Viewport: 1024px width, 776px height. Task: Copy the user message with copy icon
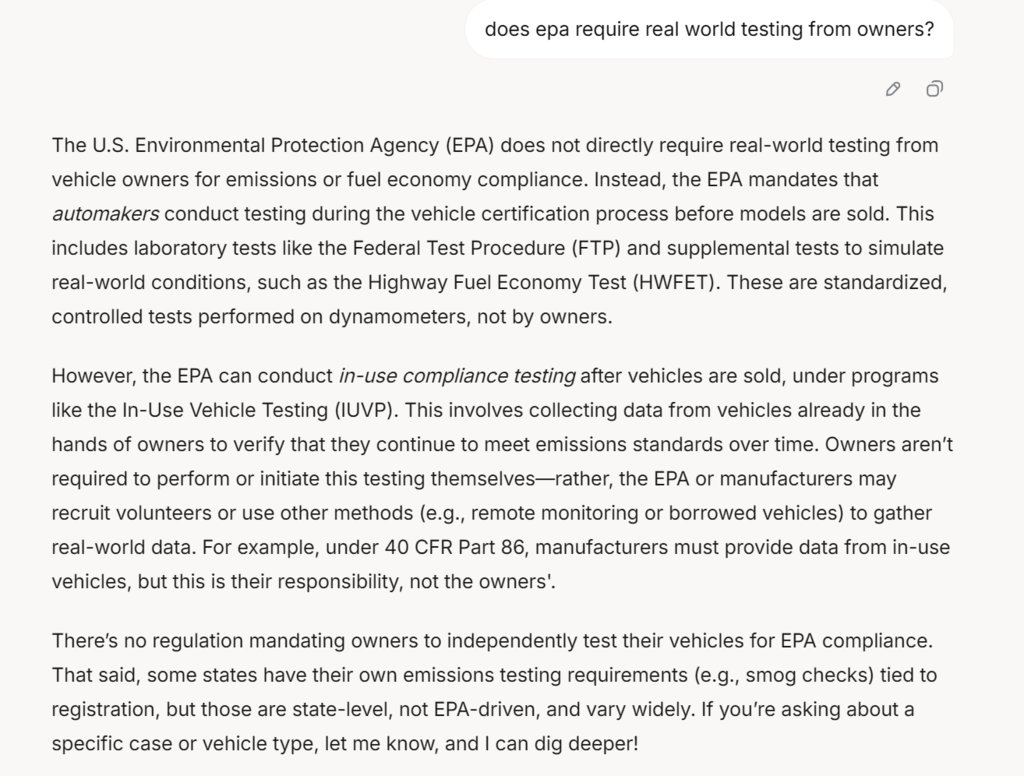[935, 89]
